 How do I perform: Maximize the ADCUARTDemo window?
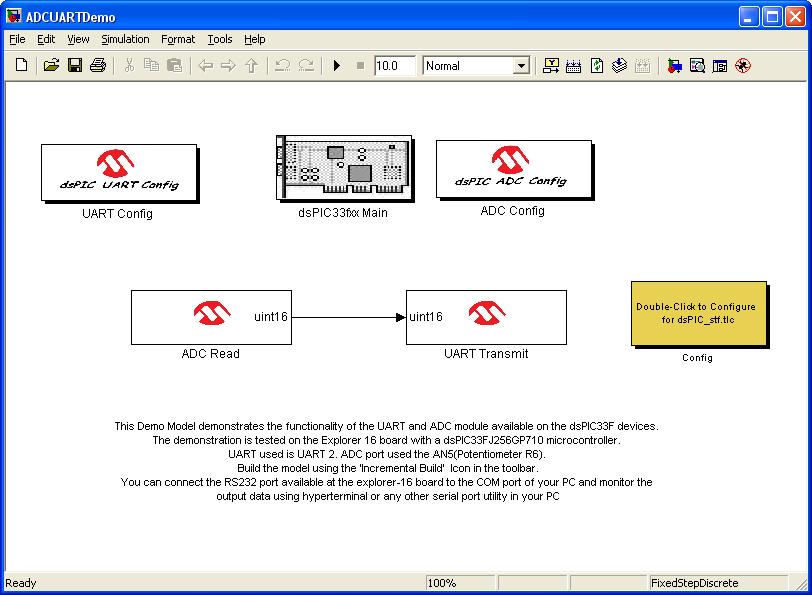tap(772, 17)
